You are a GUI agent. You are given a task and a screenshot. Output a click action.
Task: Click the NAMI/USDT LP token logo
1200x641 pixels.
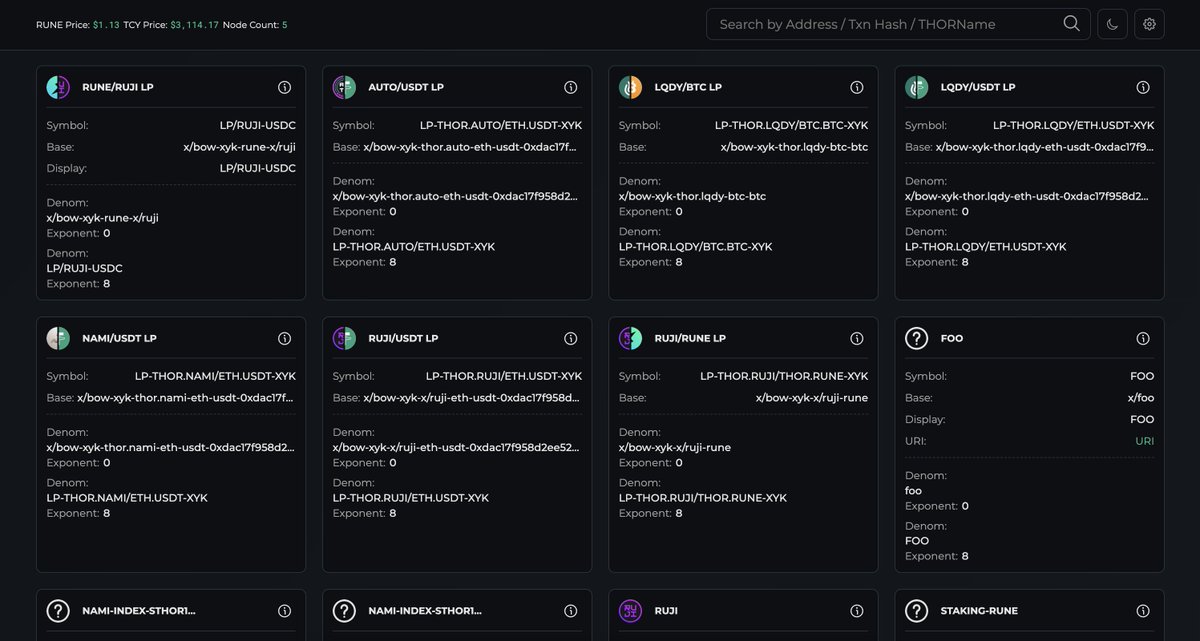point(58,339)
